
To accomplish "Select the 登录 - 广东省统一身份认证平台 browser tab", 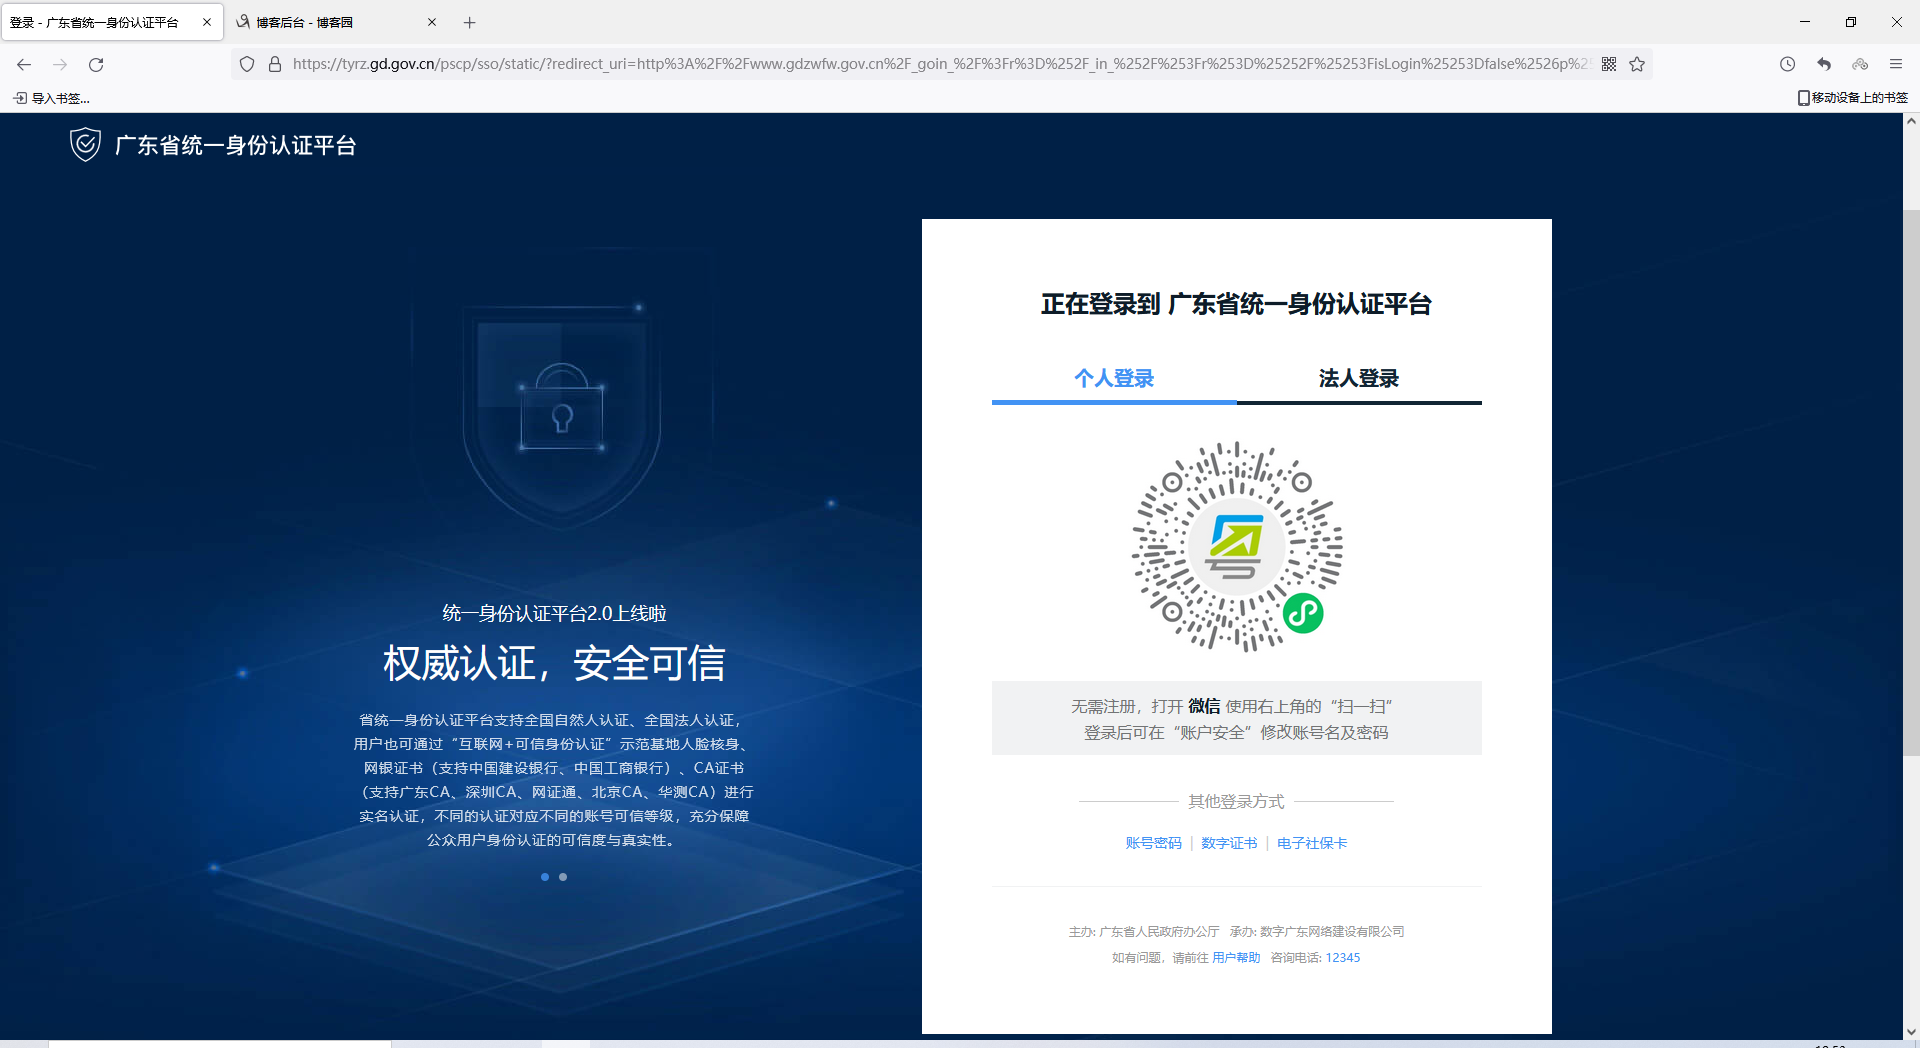I will click(x=112, y=22).
